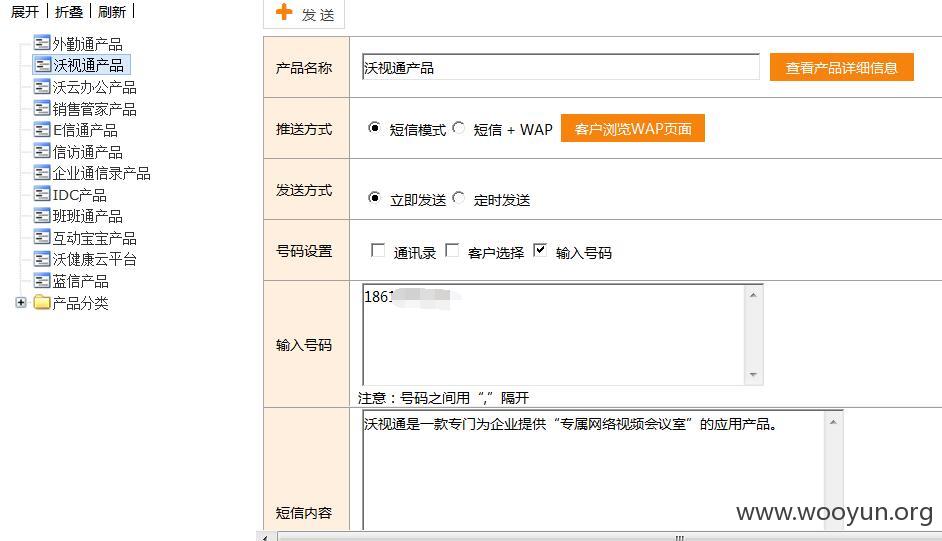Select the 短信模式 radio button
Image resolution: width=942 pixels, height=541 pixels.
click(374, 128)
